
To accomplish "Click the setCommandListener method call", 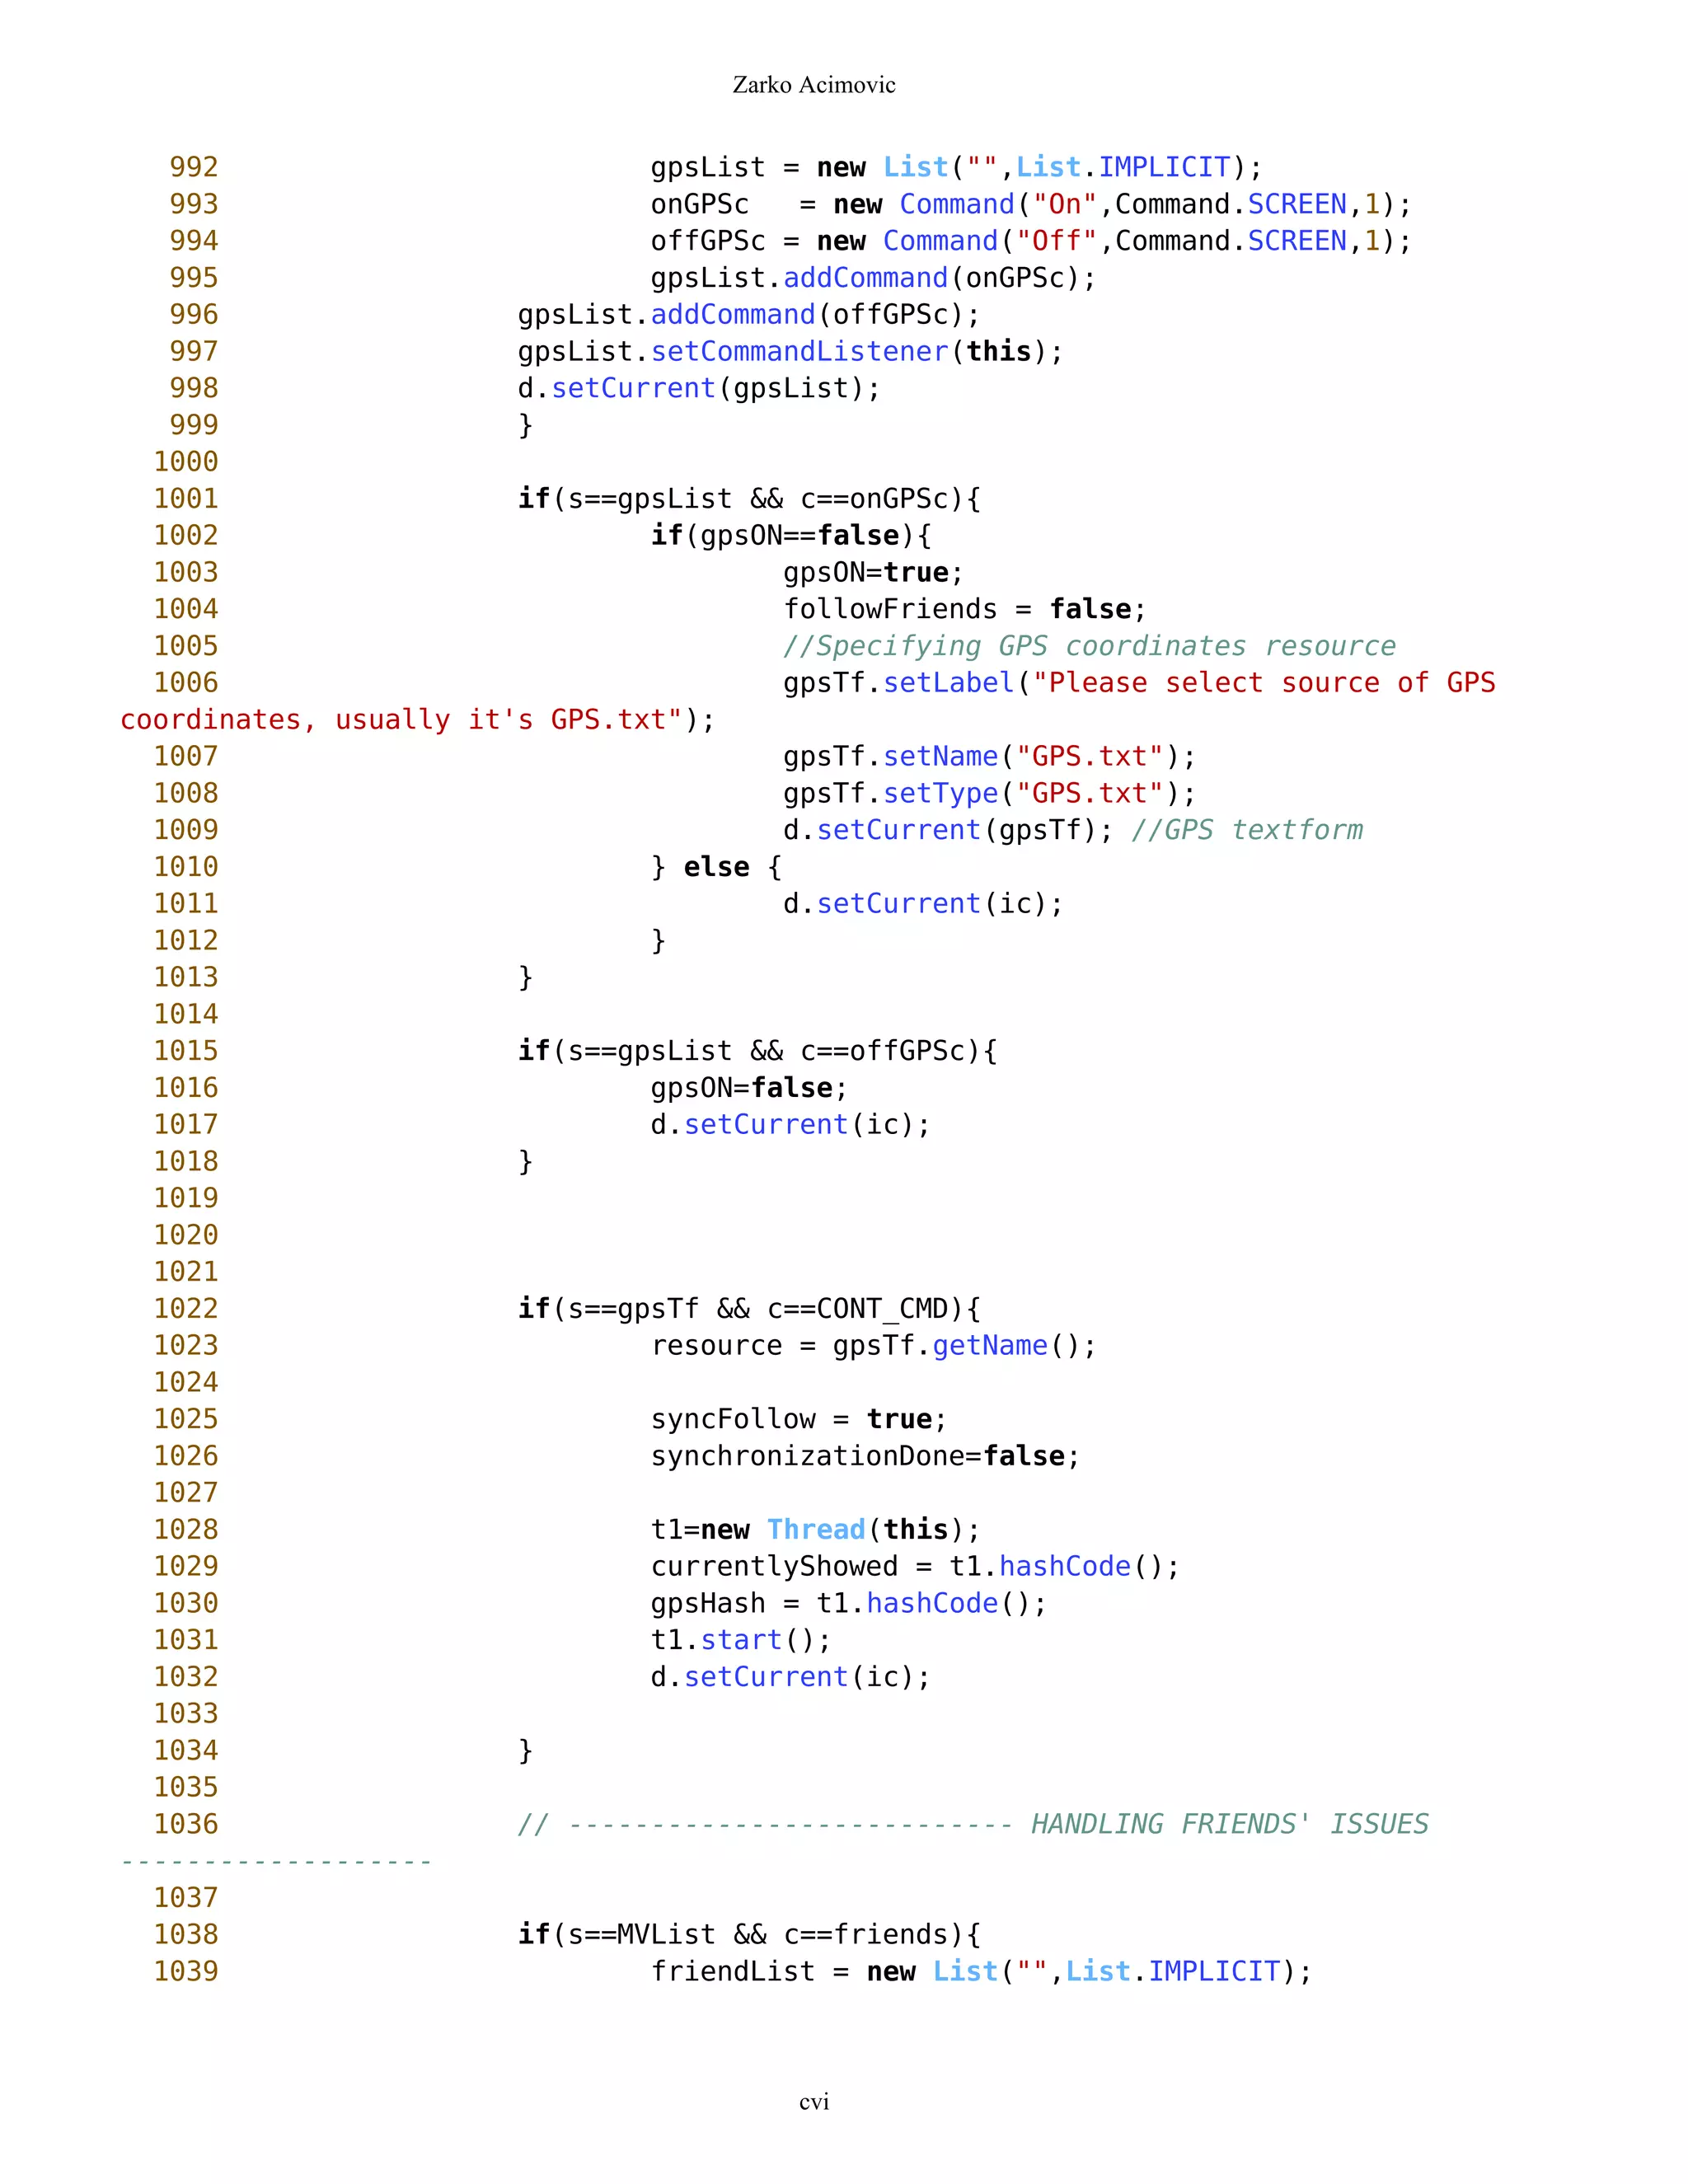I will 798,351.
